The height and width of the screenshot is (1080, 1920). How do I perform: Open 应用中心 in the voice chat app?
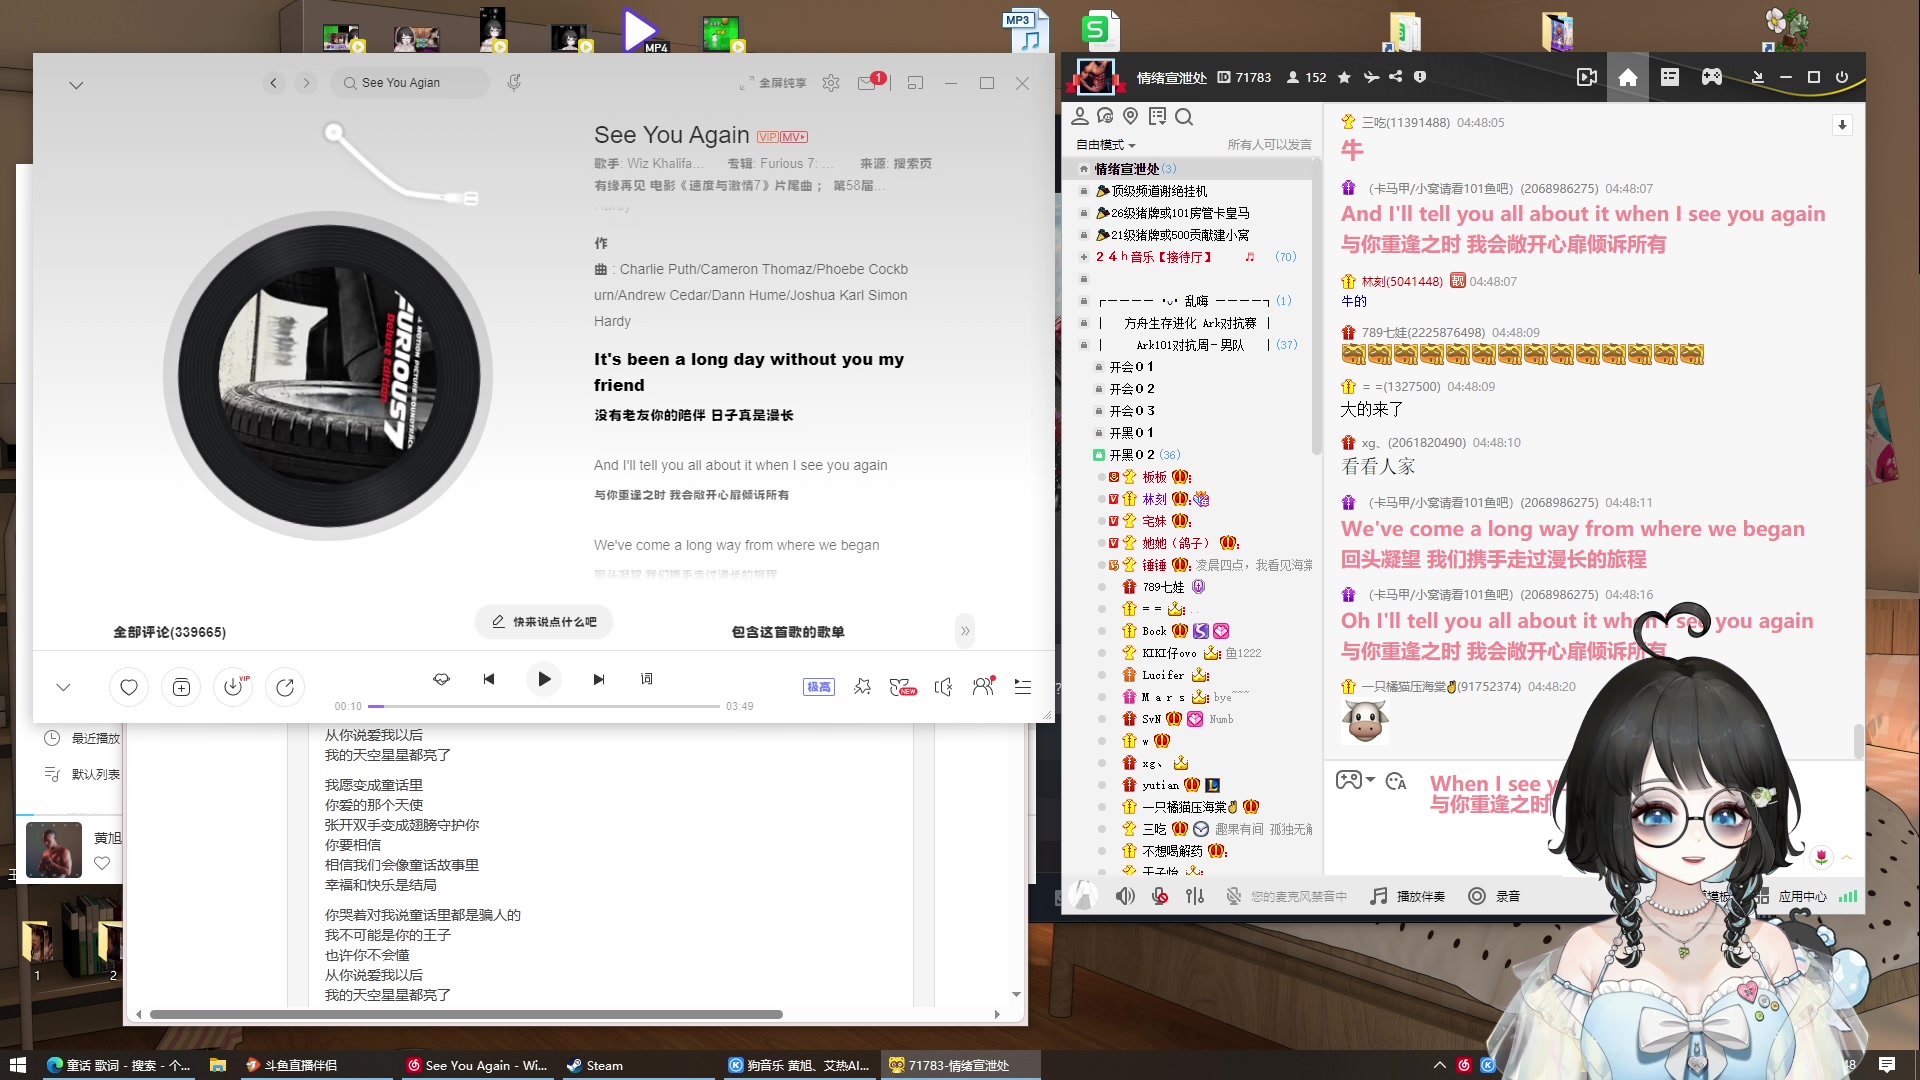(x=1801, y=896)
